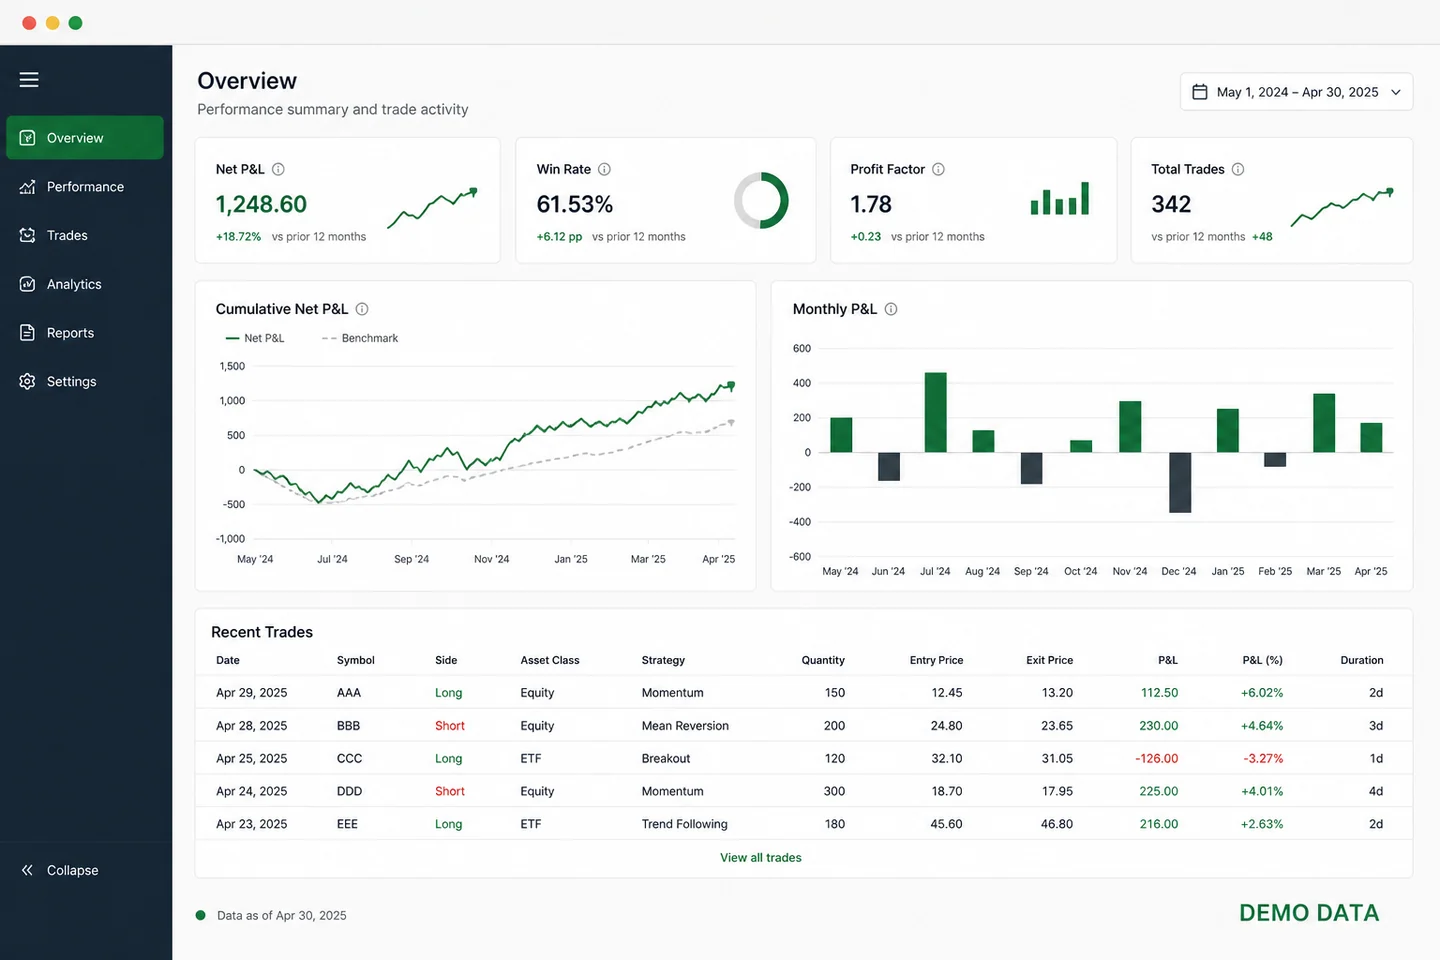The height and width of the screenshot is (960, 1440).
Task: Click the CCC symbol cell
Action: pos(349,759)
